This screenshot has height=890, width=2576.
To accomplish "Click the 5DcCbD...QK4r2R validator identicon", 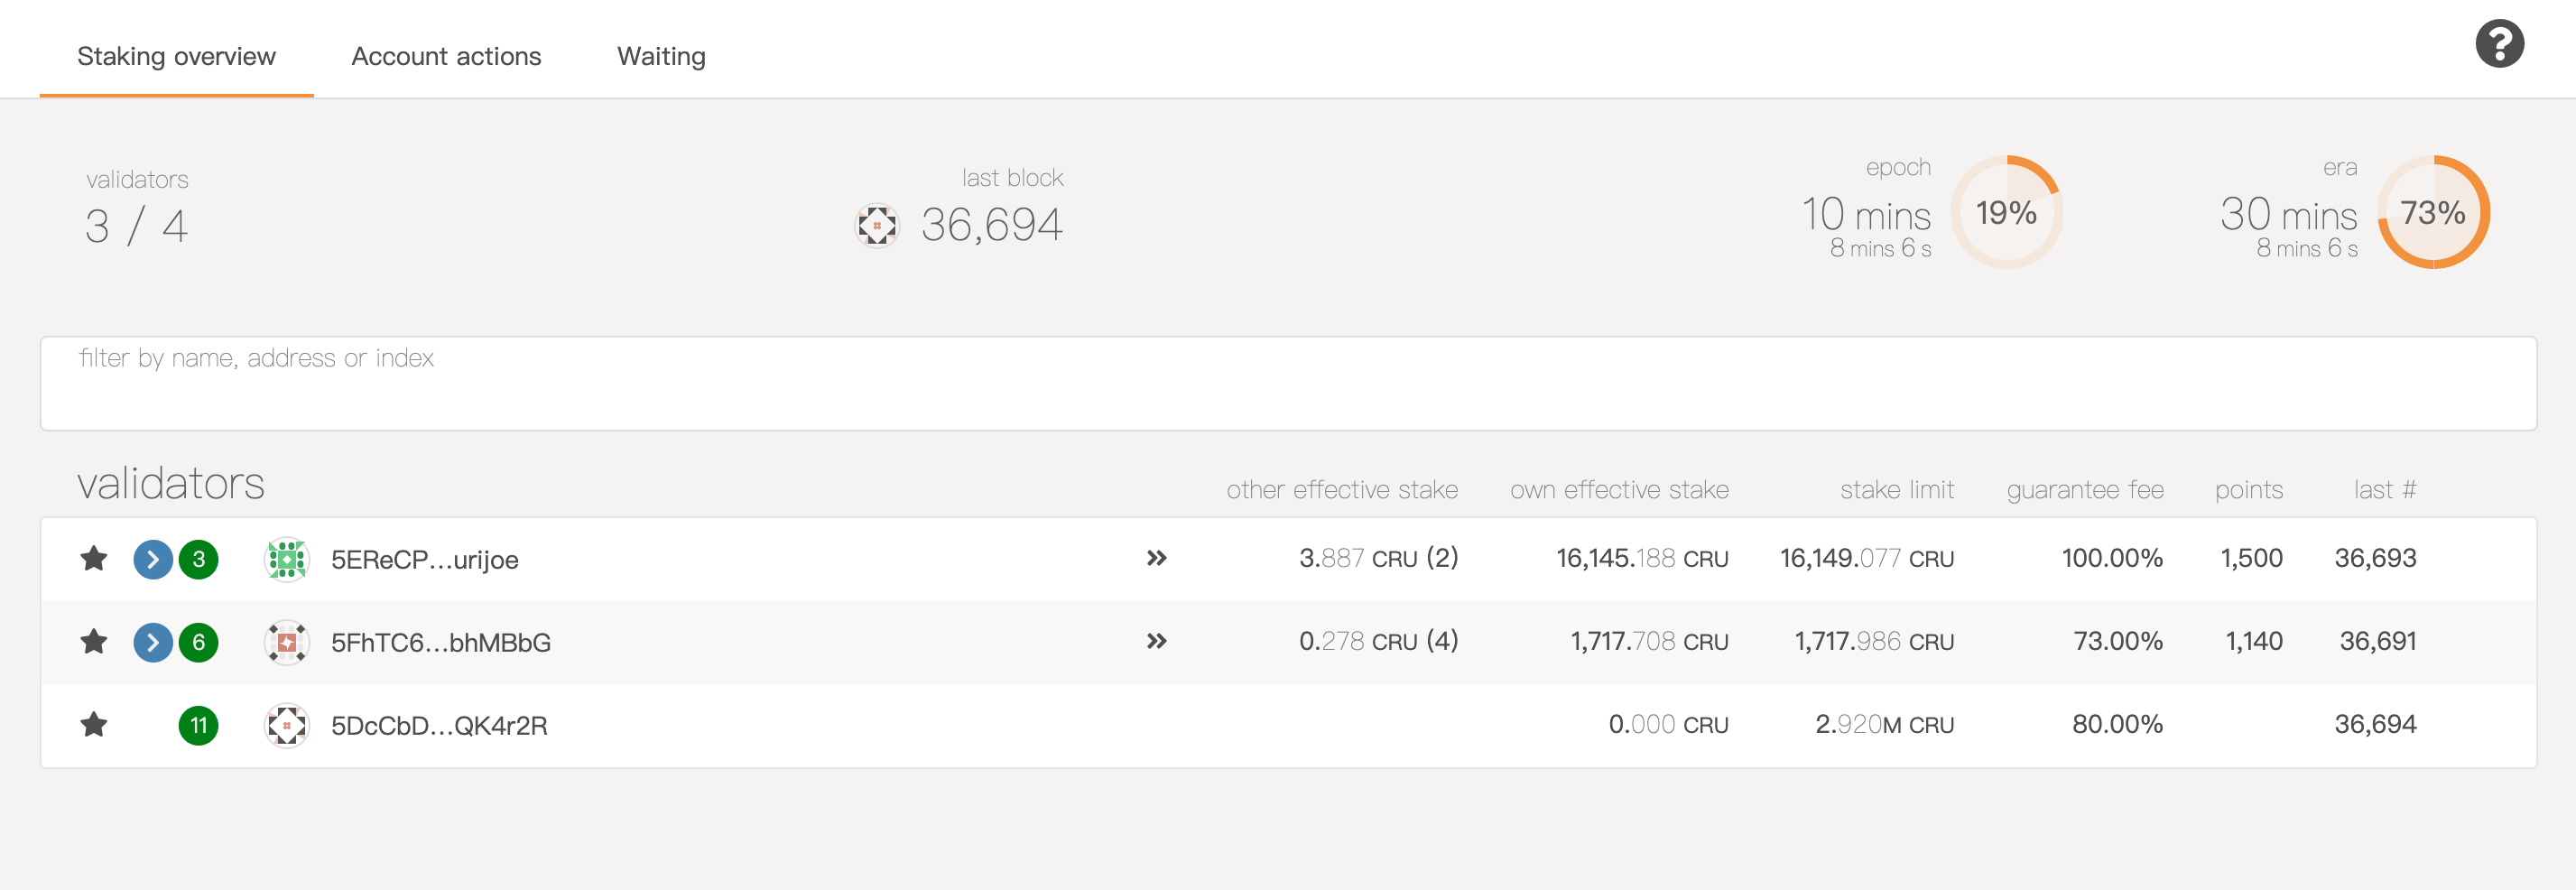I will (287, 725).
